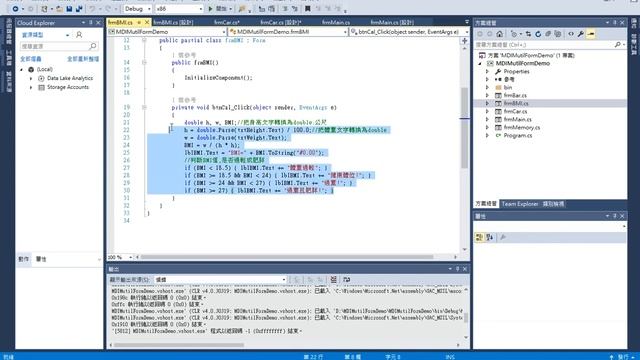Click the editor horizontal scrollbar
Viewport: 640px width, 360px height.
tap(287, 257)
